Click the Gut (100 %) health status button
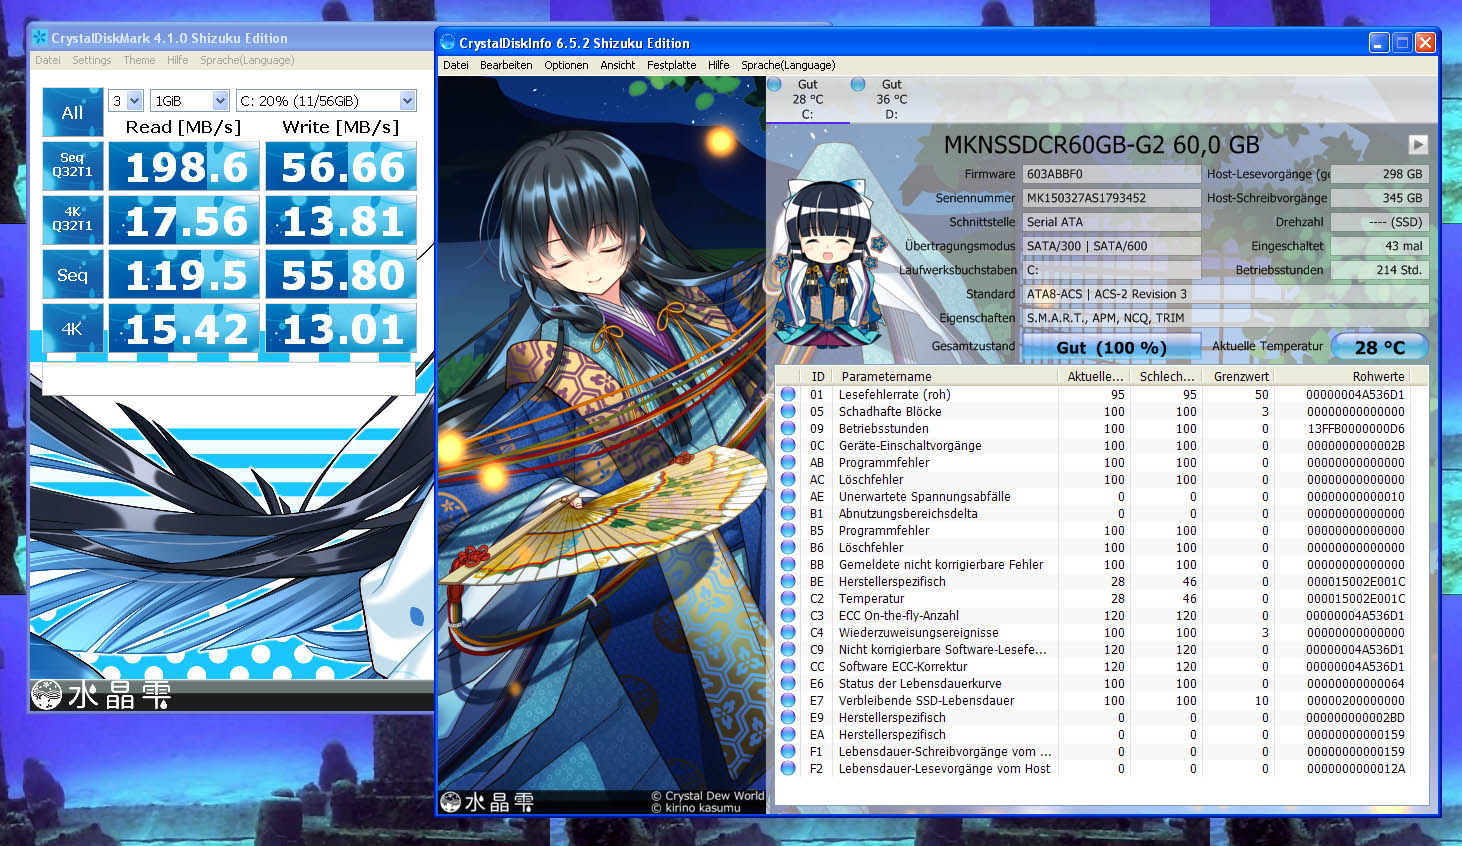Viewport: 1462px width, 846px height. click(1111, 347)
